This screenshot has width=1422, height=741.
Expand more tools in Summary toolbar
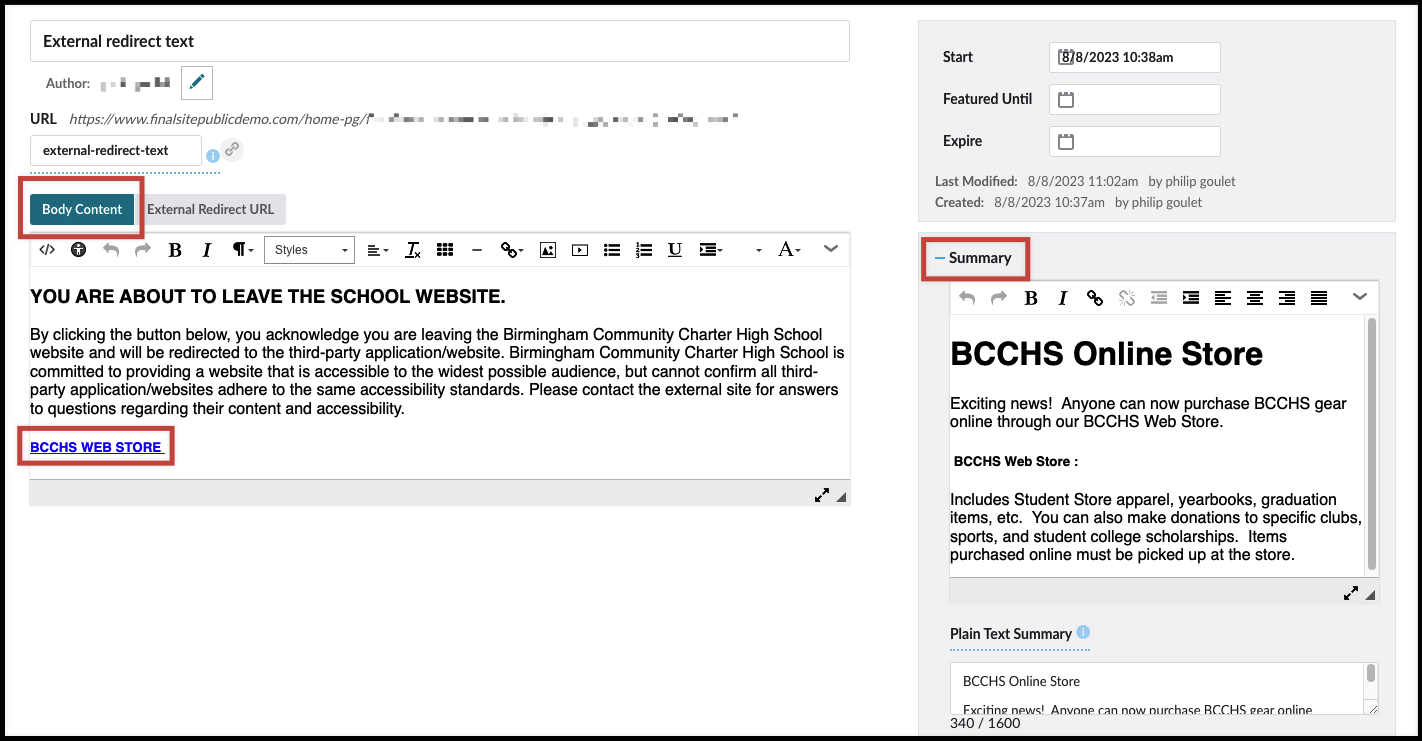pos(1360,297)
